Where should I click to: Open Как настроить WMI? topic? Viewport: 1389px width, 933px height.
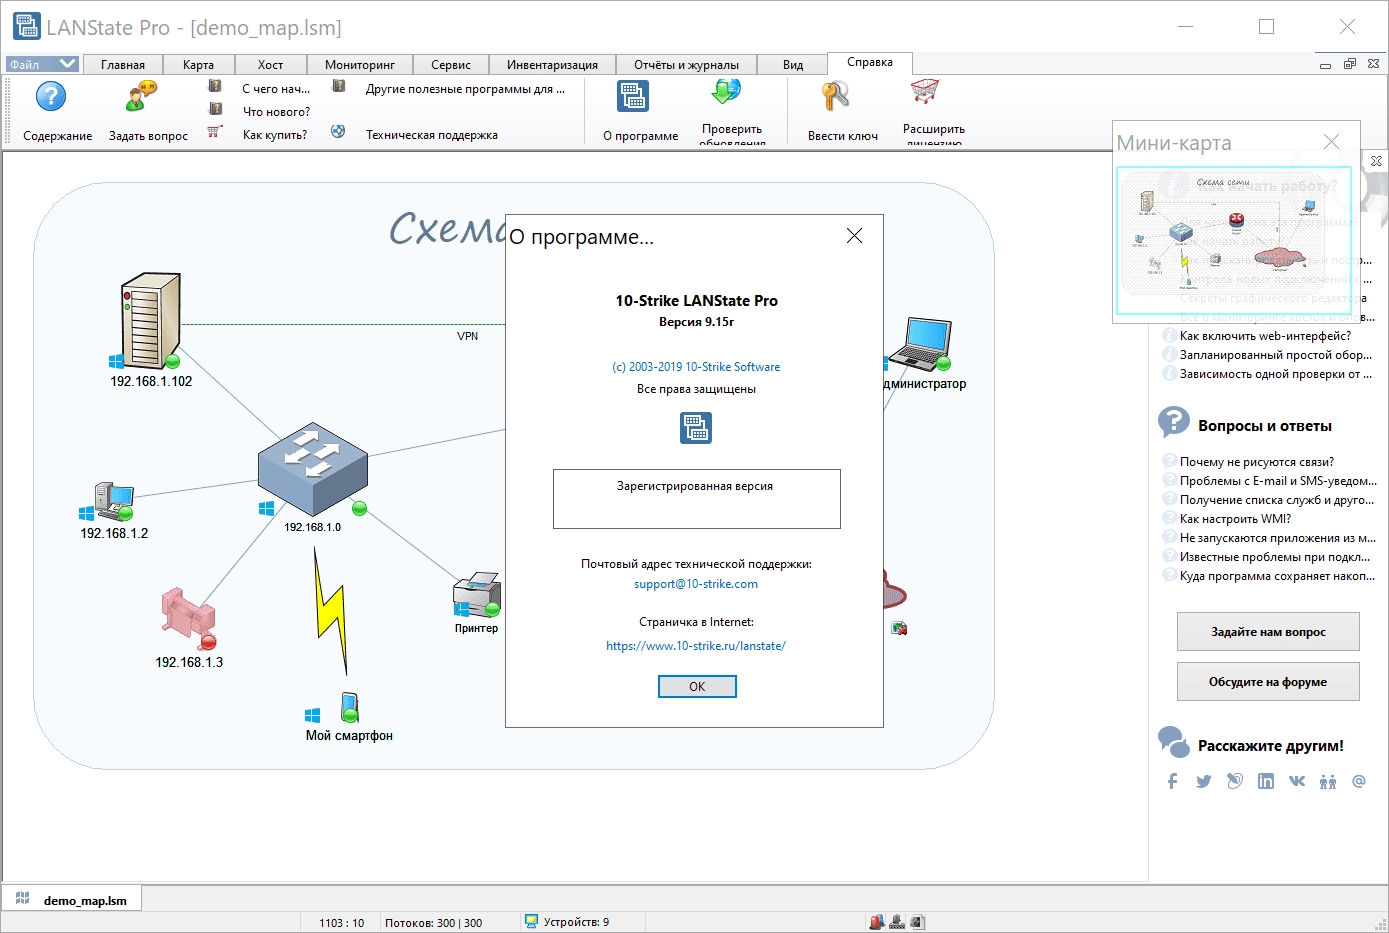click(1235, 519)
